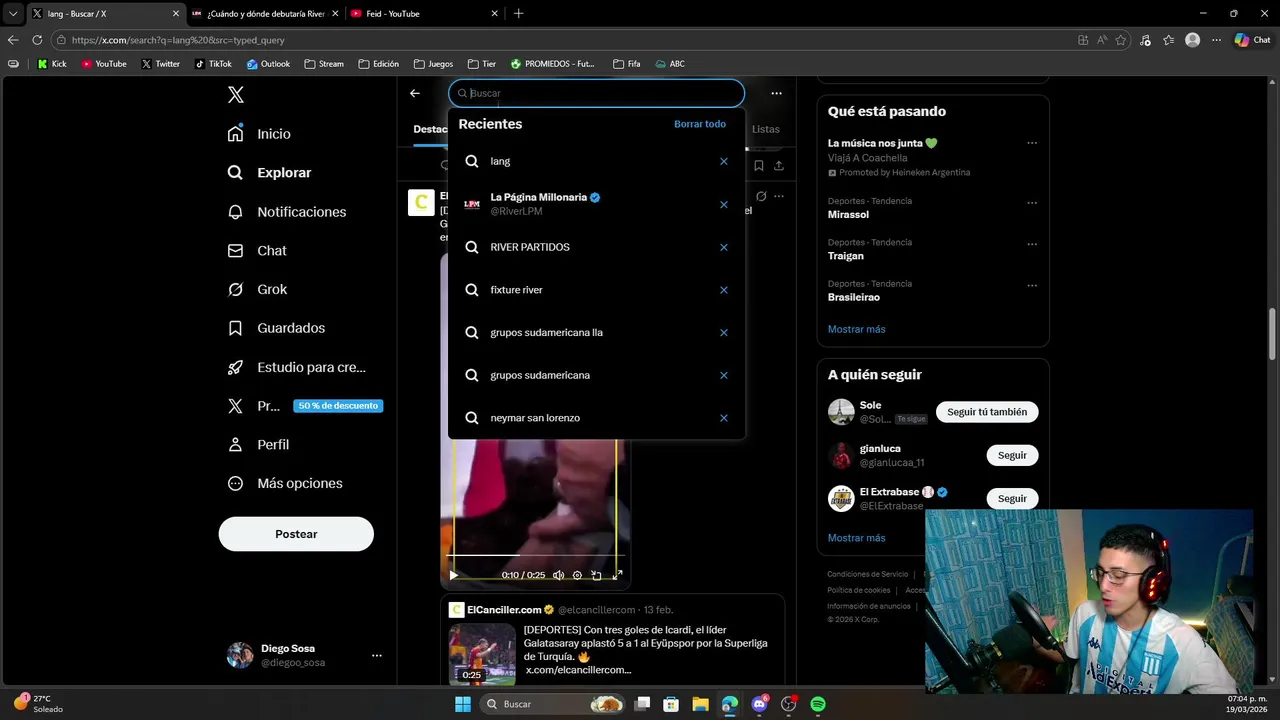Remove 'grupos sudamericana' from recent searches
The width and height of the screenshot is (1280, 720).
pyautogui.click(x=724, y=375)
